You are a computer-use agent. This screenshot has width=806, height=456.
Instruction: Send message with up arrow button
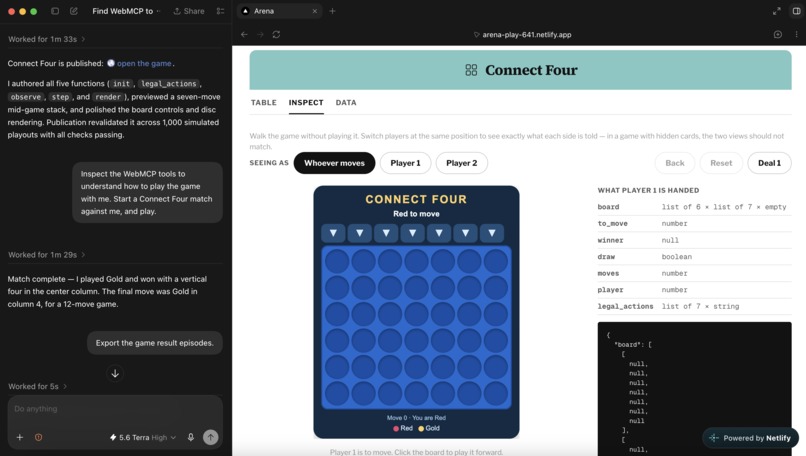(x=210, y=437)
